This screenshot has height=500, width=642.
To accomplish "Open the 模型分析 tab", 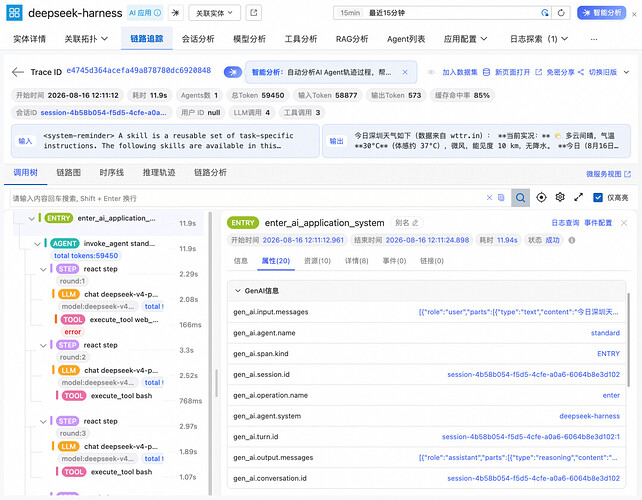I will coord(249,39).
